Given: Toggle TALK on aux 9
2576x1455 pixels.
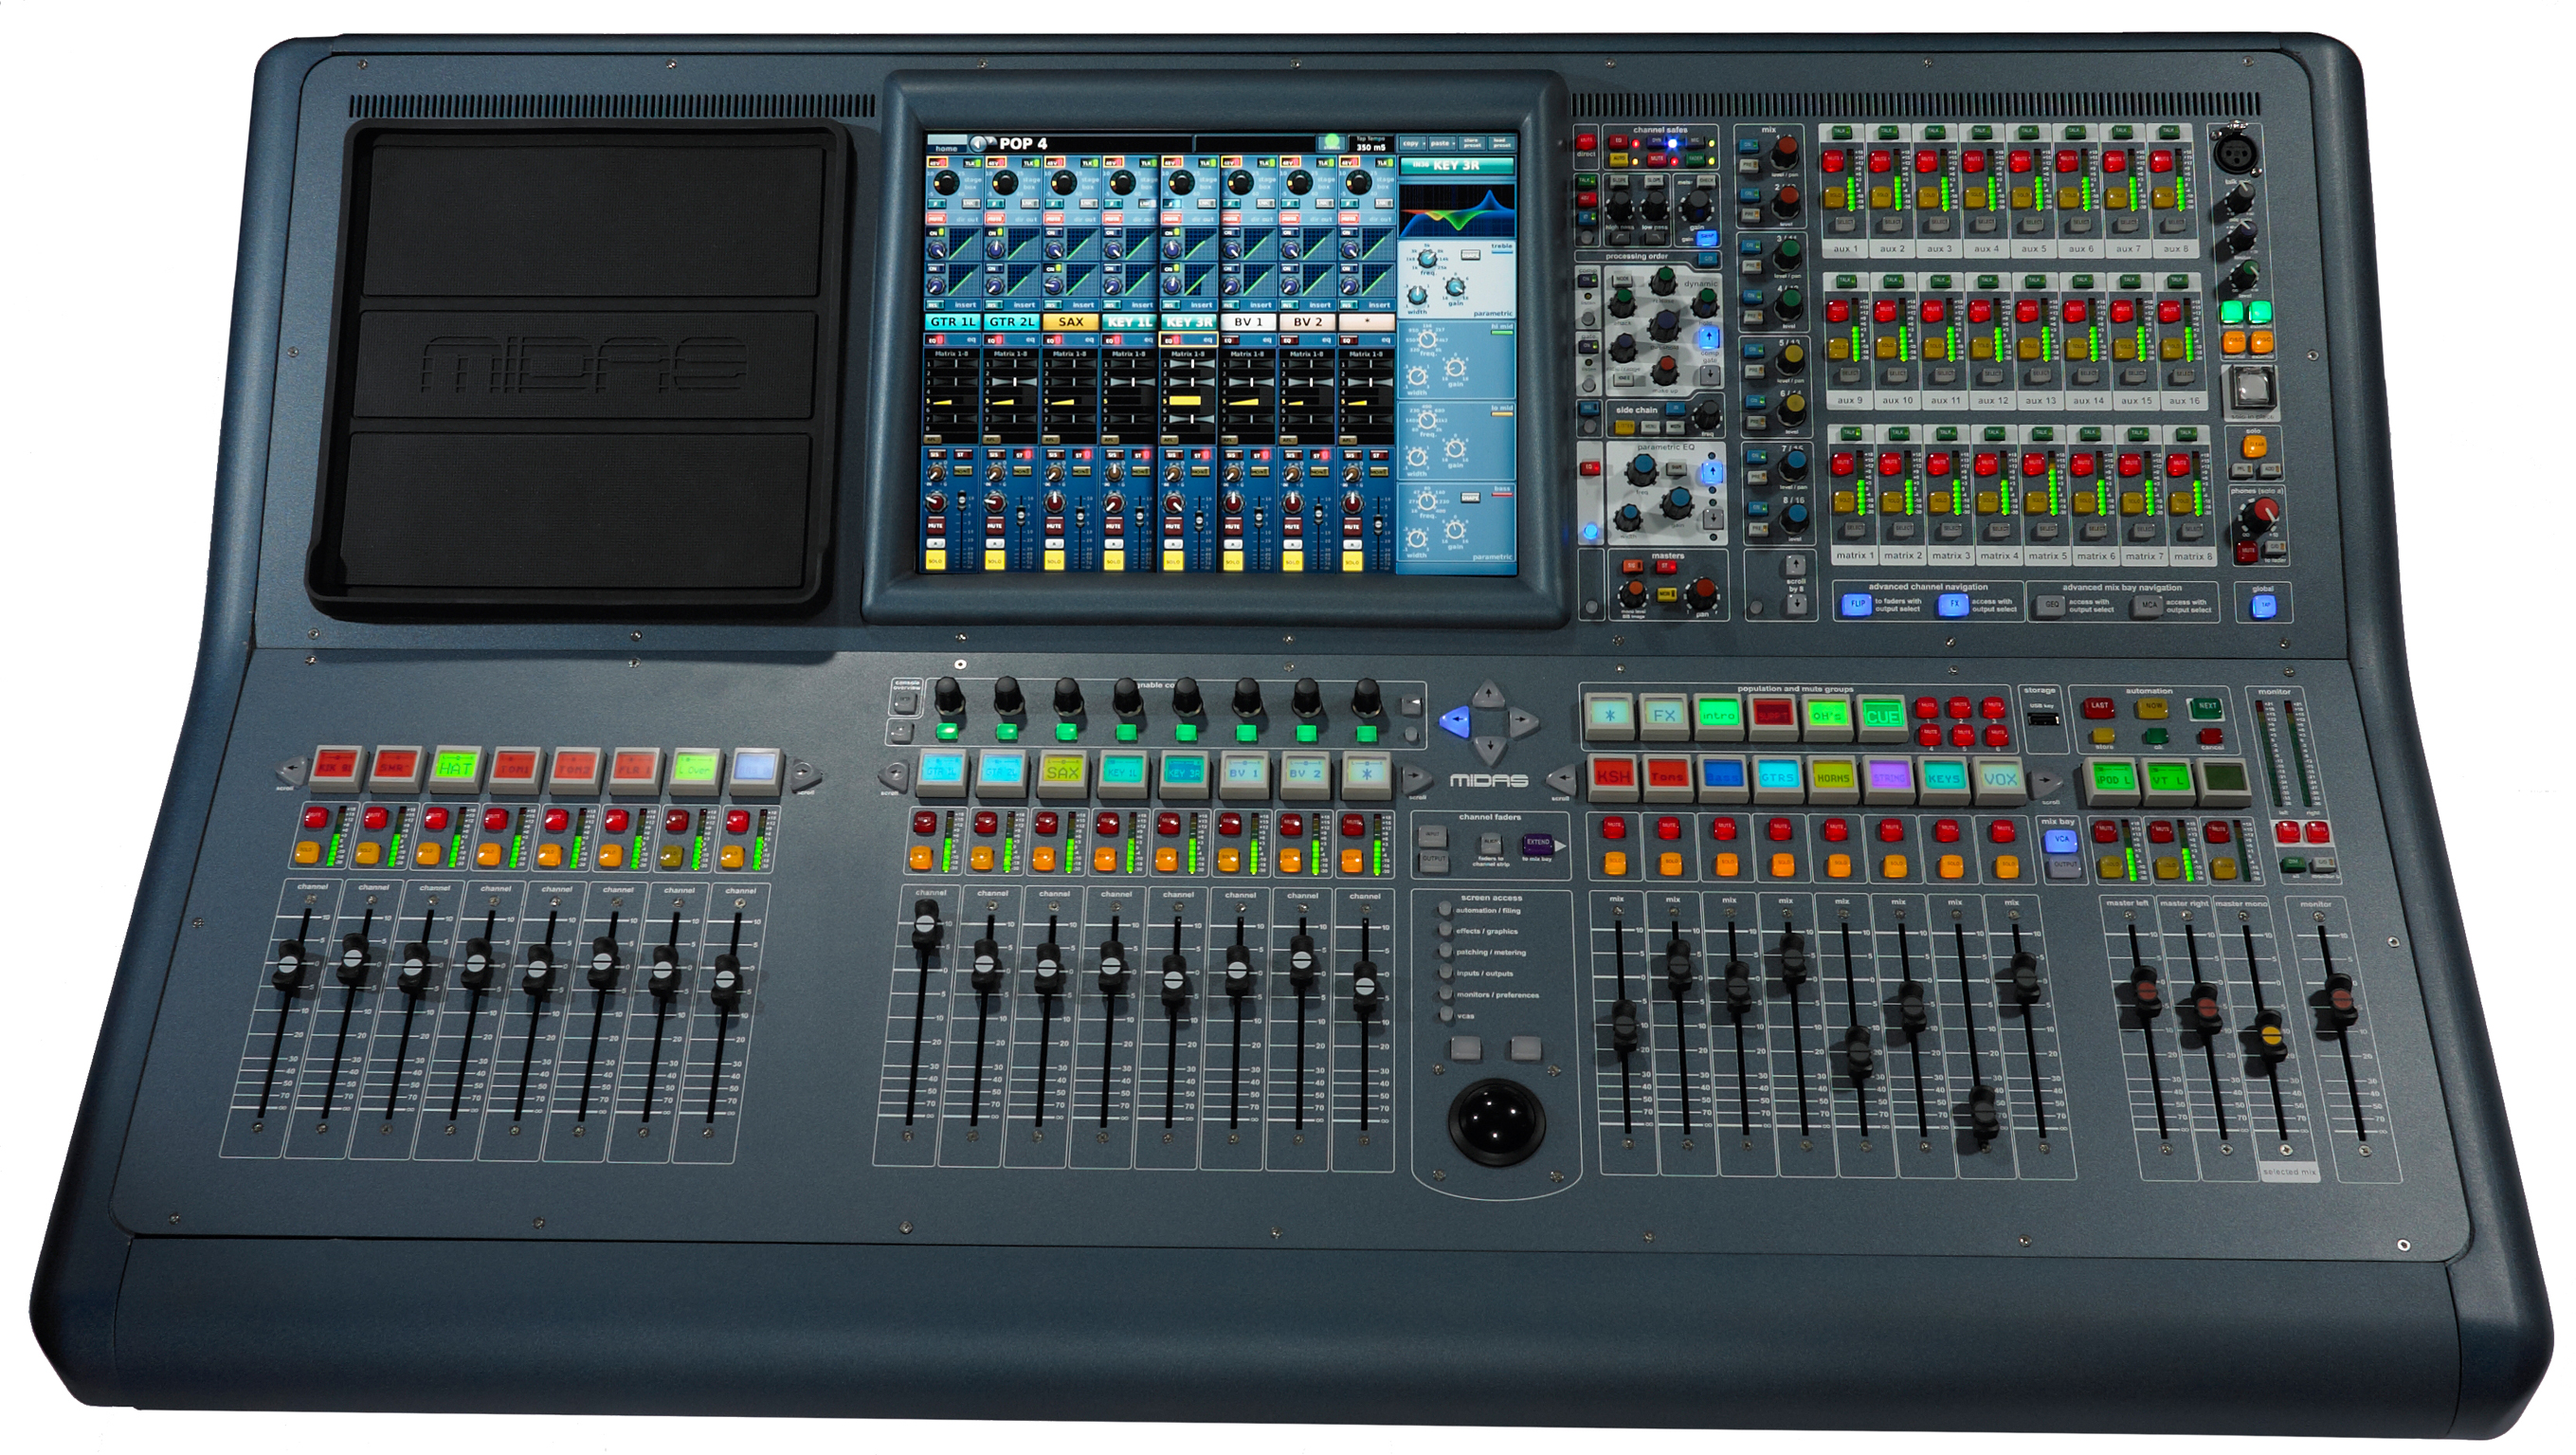Looking at the screenshot, I should point(1847,281).
